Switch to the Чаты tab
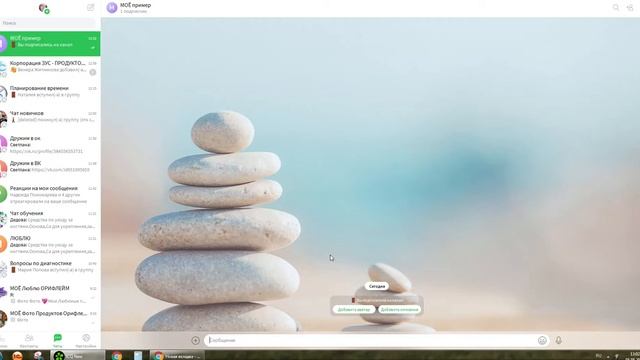This screenshot has width=640, height=360. [58, 340]
